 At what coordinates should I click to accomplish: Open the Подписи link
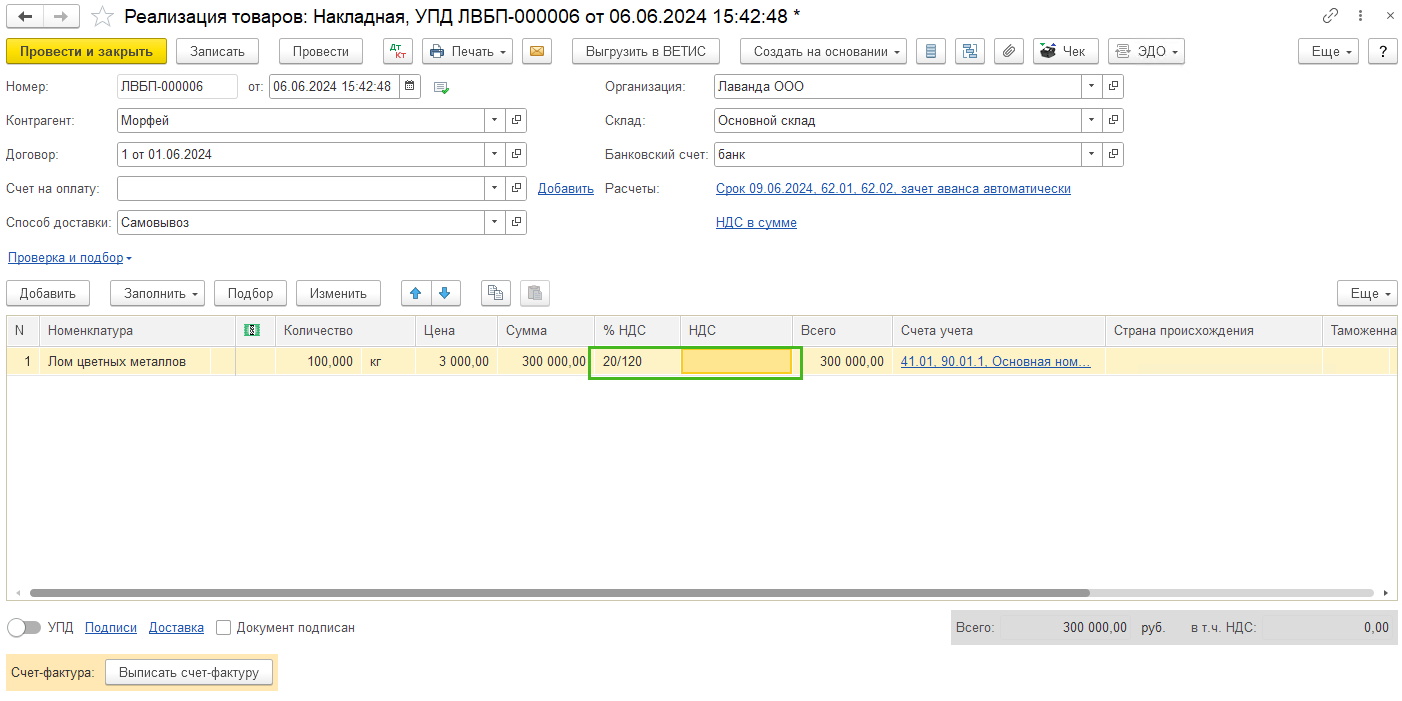click(x=111, y=628)
